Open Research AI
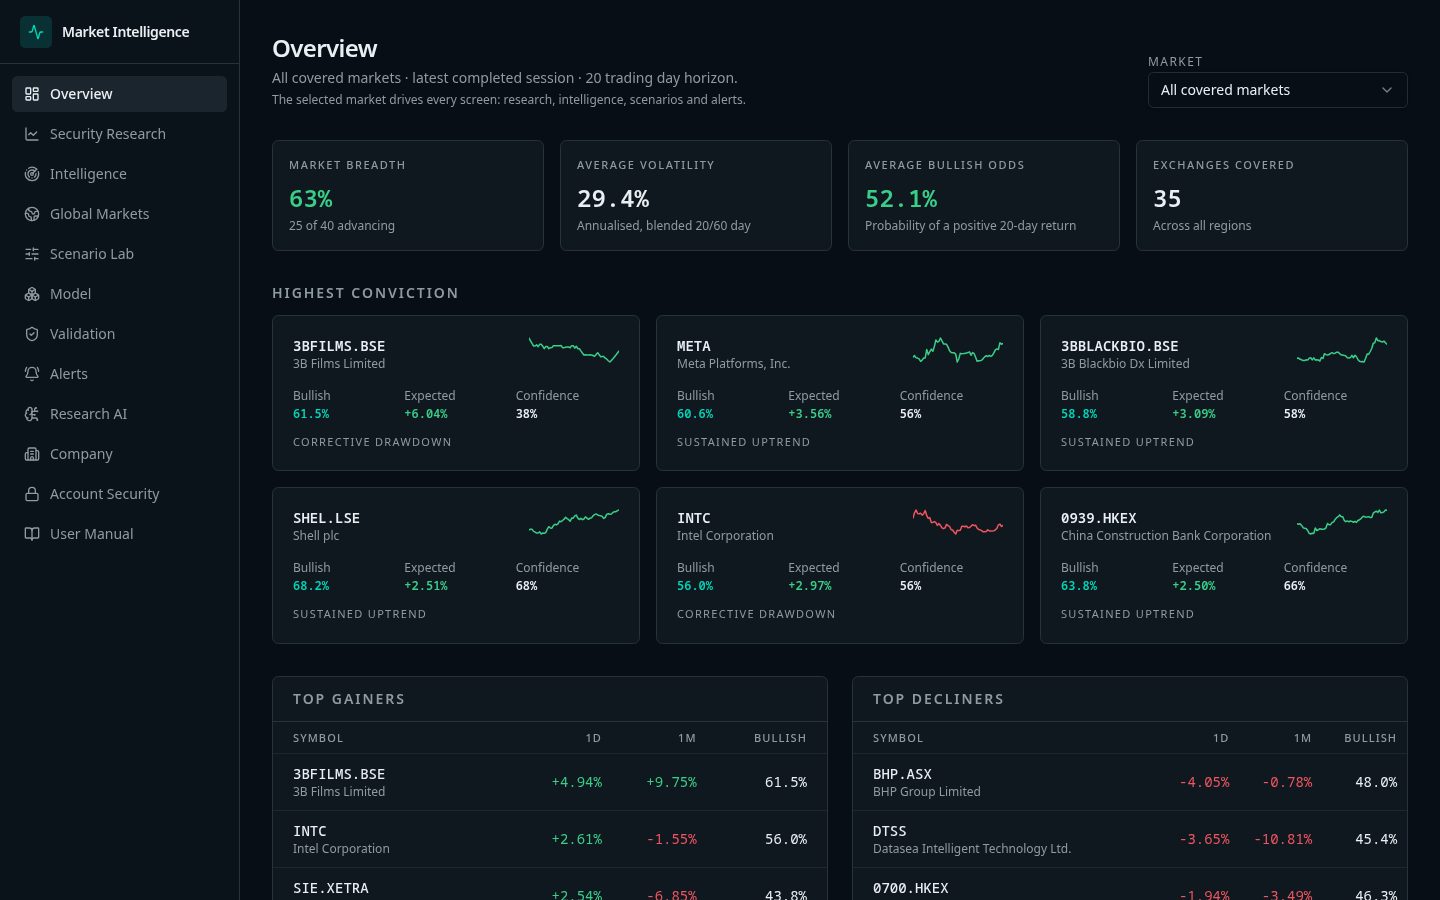The image size is (1440, 900). (119, 414)
